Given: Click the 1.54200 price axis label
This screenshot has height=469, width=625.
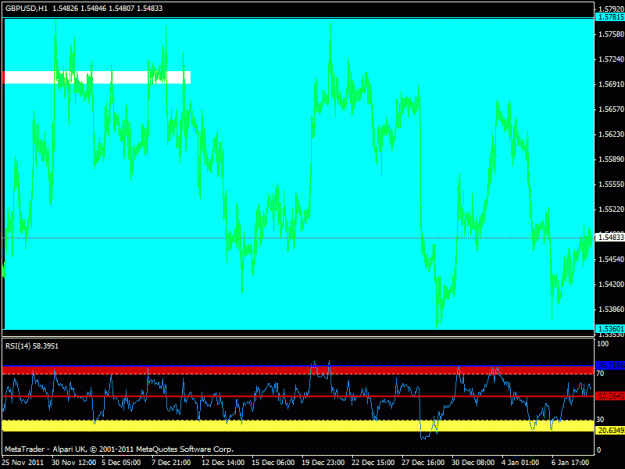Looking at the screenshot, I should pyautogui.click(x=611, y=284).
